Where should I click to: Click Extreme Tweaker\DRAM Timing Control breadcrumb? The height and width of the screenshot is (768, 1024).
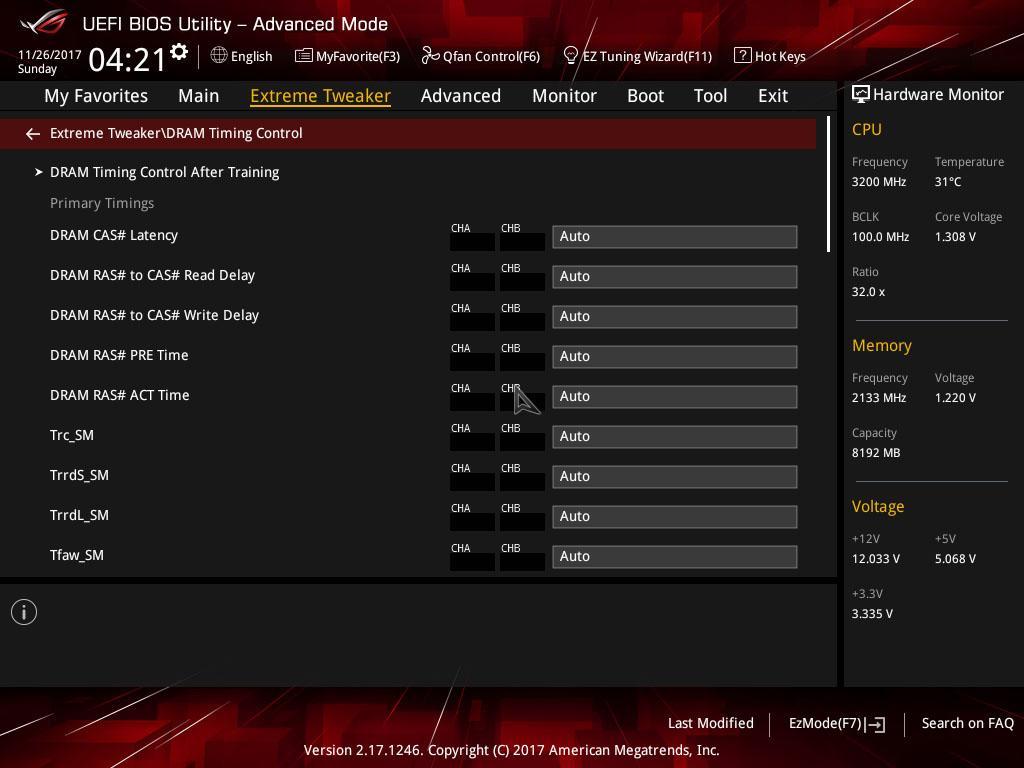(x=176, y=133)
